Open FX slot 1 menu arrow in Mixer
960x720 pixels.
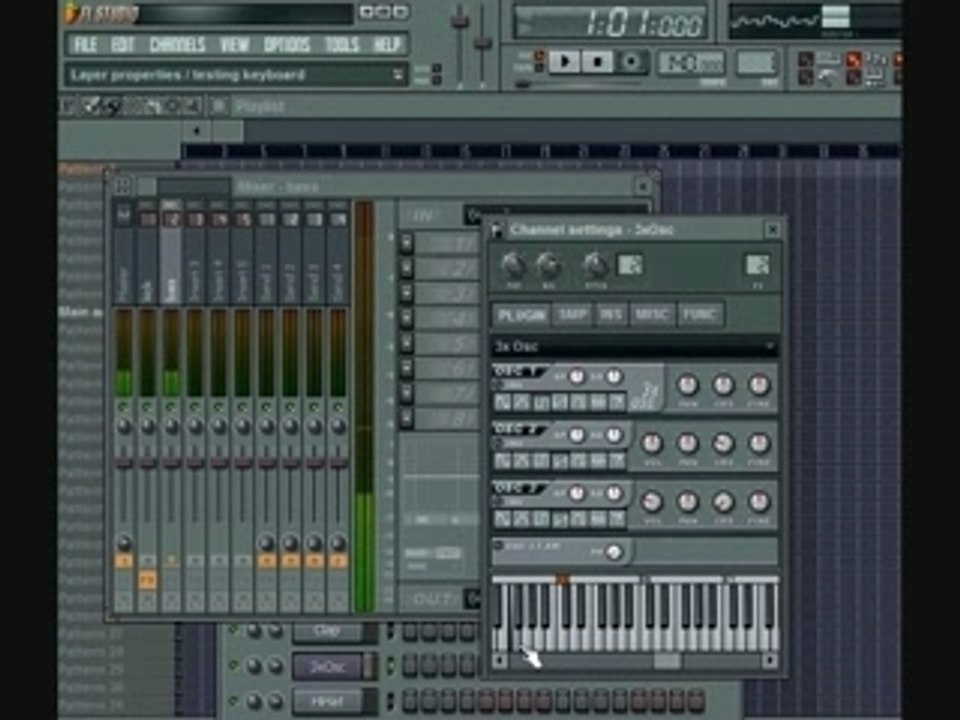pos(407,244)
